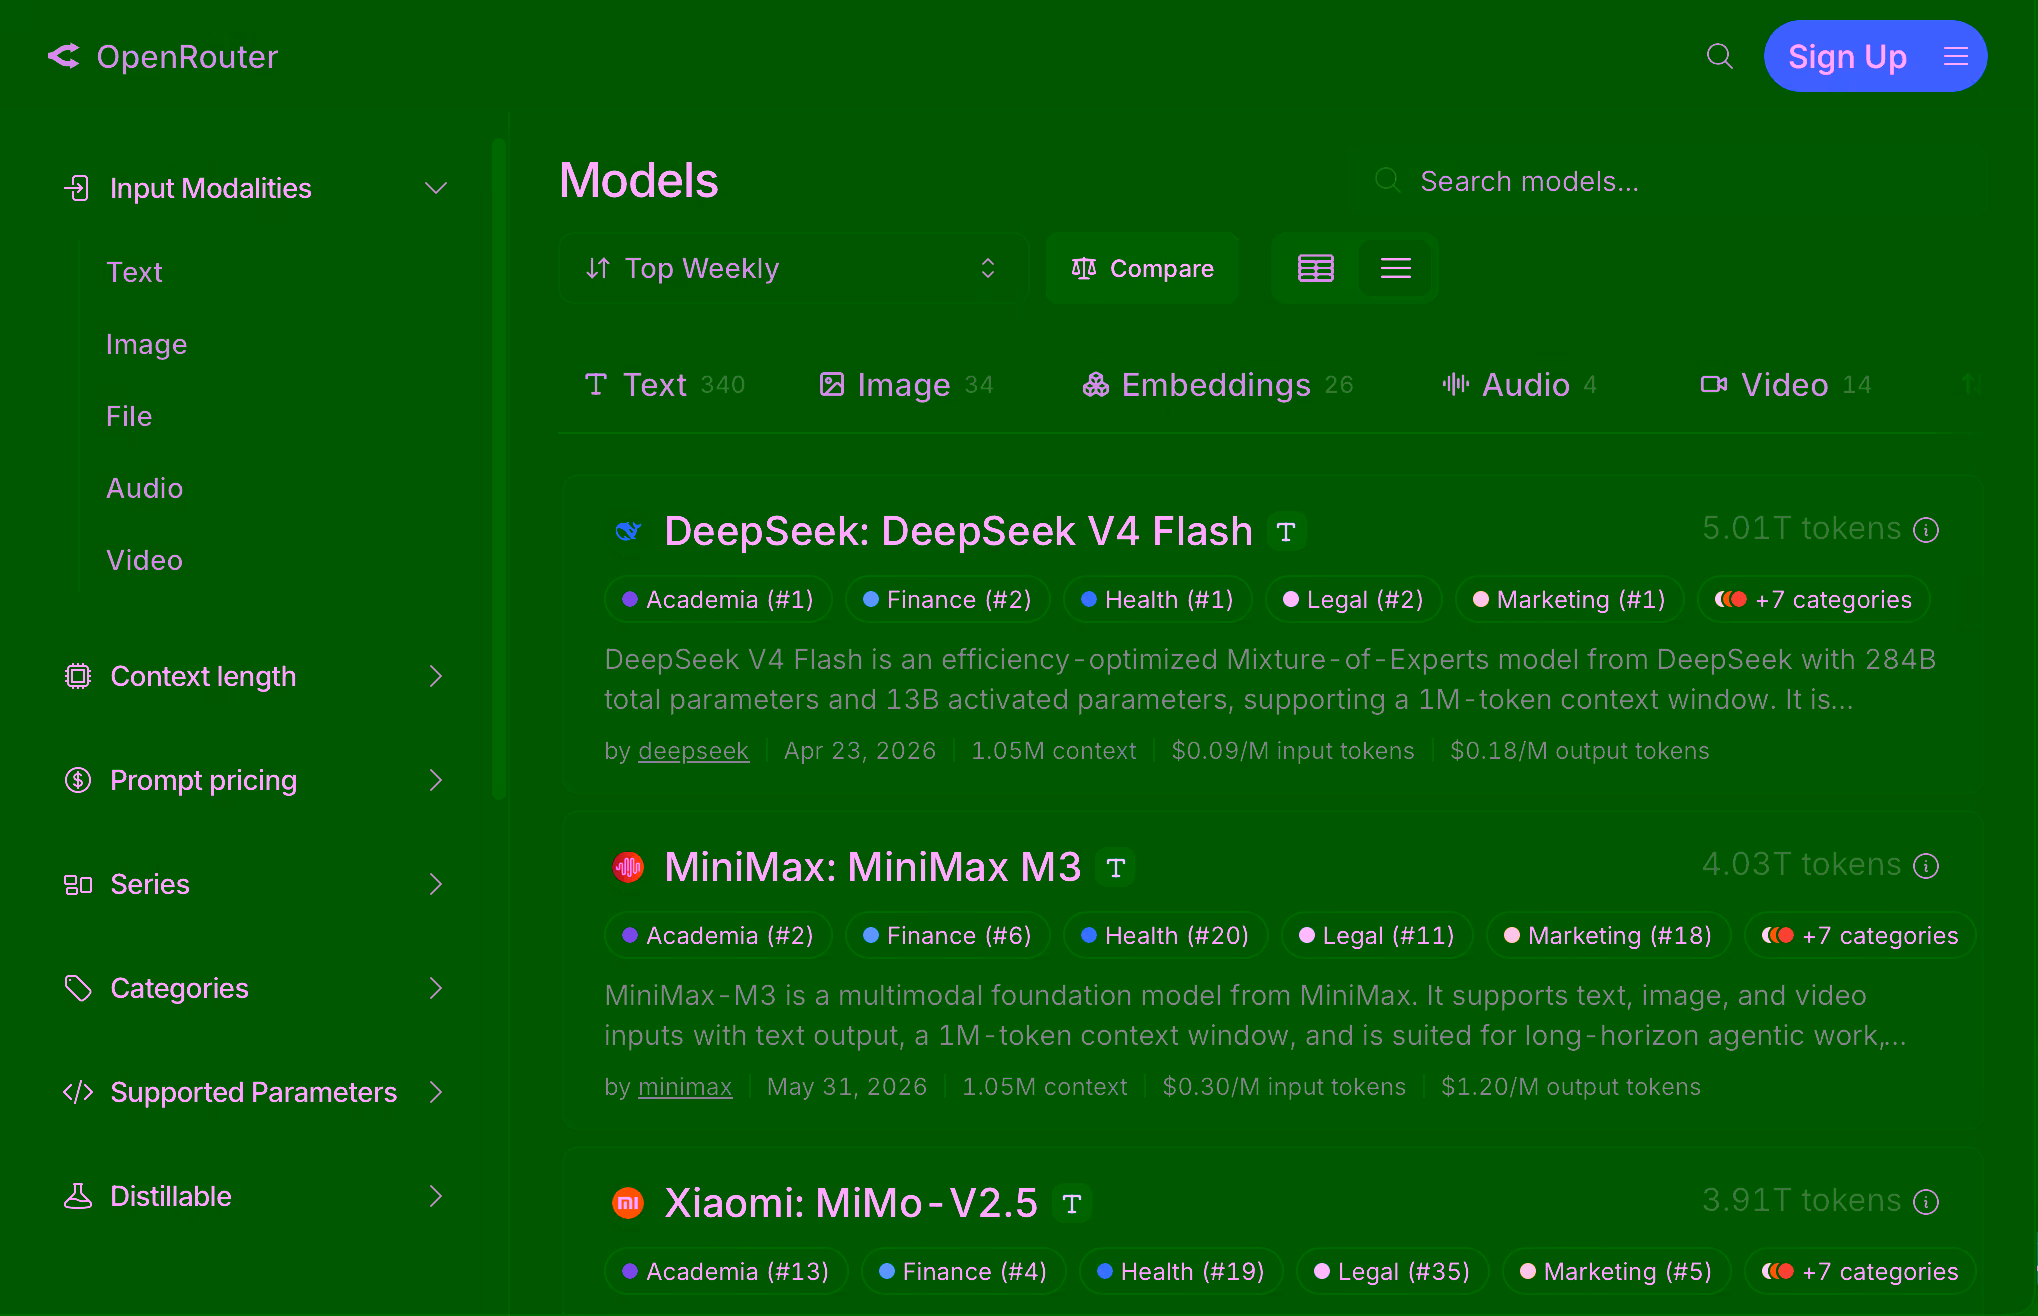Show token info for MiniMax M3
Screen dimensions: 2038x1316
coord(1926,865)
